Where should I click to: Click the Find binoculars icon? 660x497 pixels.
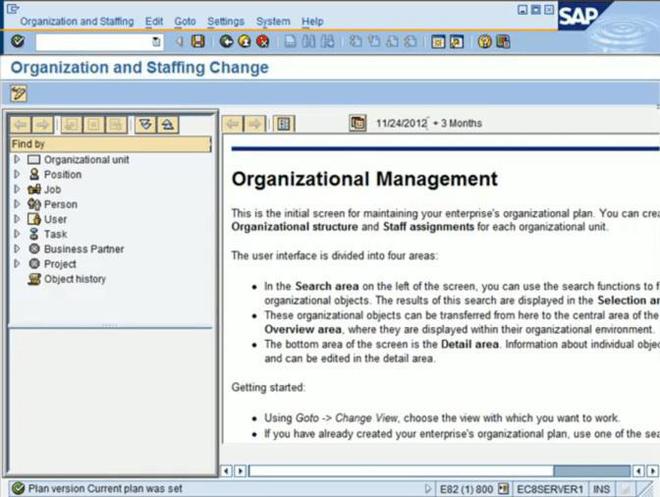(x=309, y=41)
